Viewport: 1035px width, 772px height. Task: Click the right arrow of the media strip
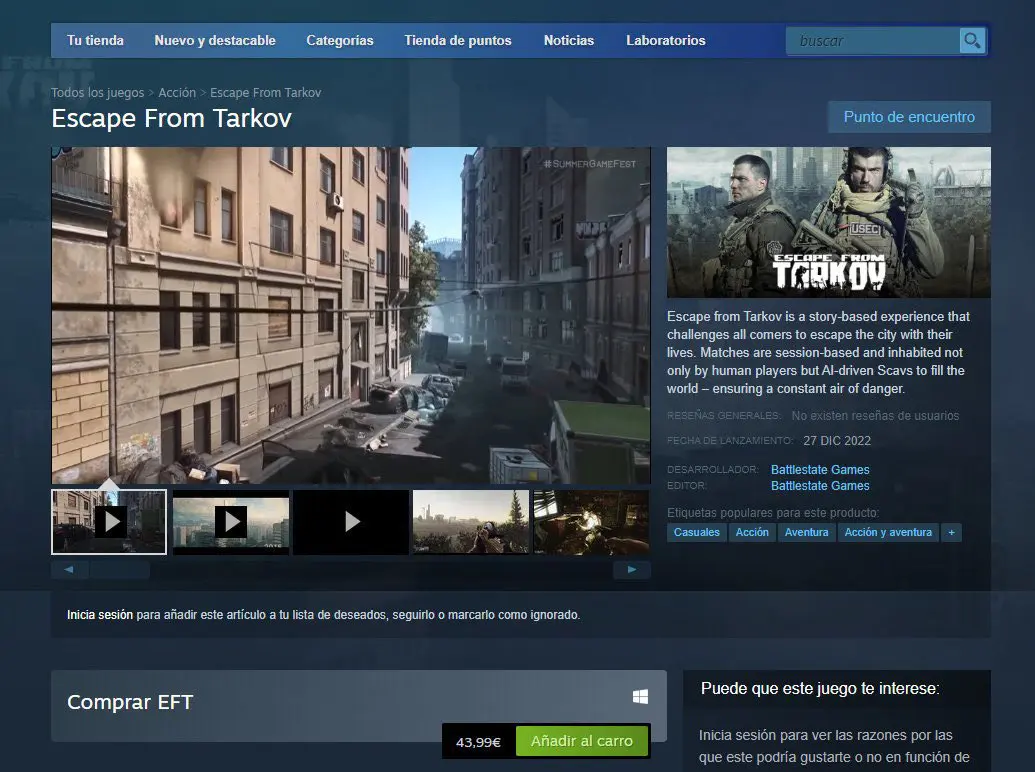632,569
